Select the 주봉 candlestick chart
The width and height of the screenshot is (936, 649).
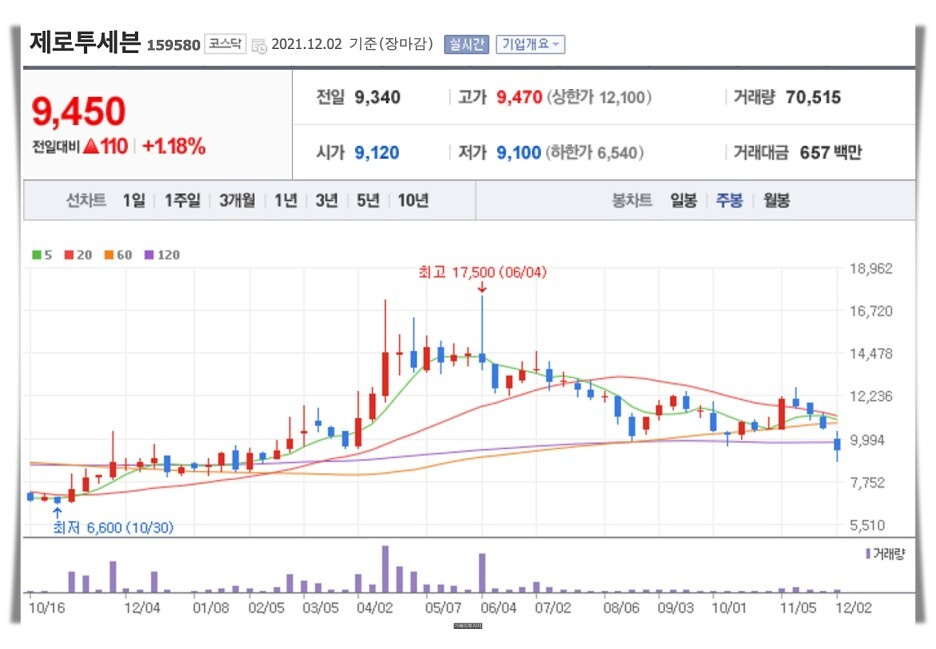729,200
